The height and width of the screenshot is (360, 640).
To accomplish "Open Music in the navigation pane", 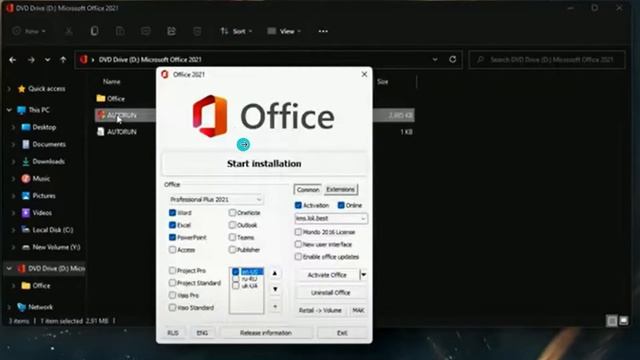I will 41,179.
